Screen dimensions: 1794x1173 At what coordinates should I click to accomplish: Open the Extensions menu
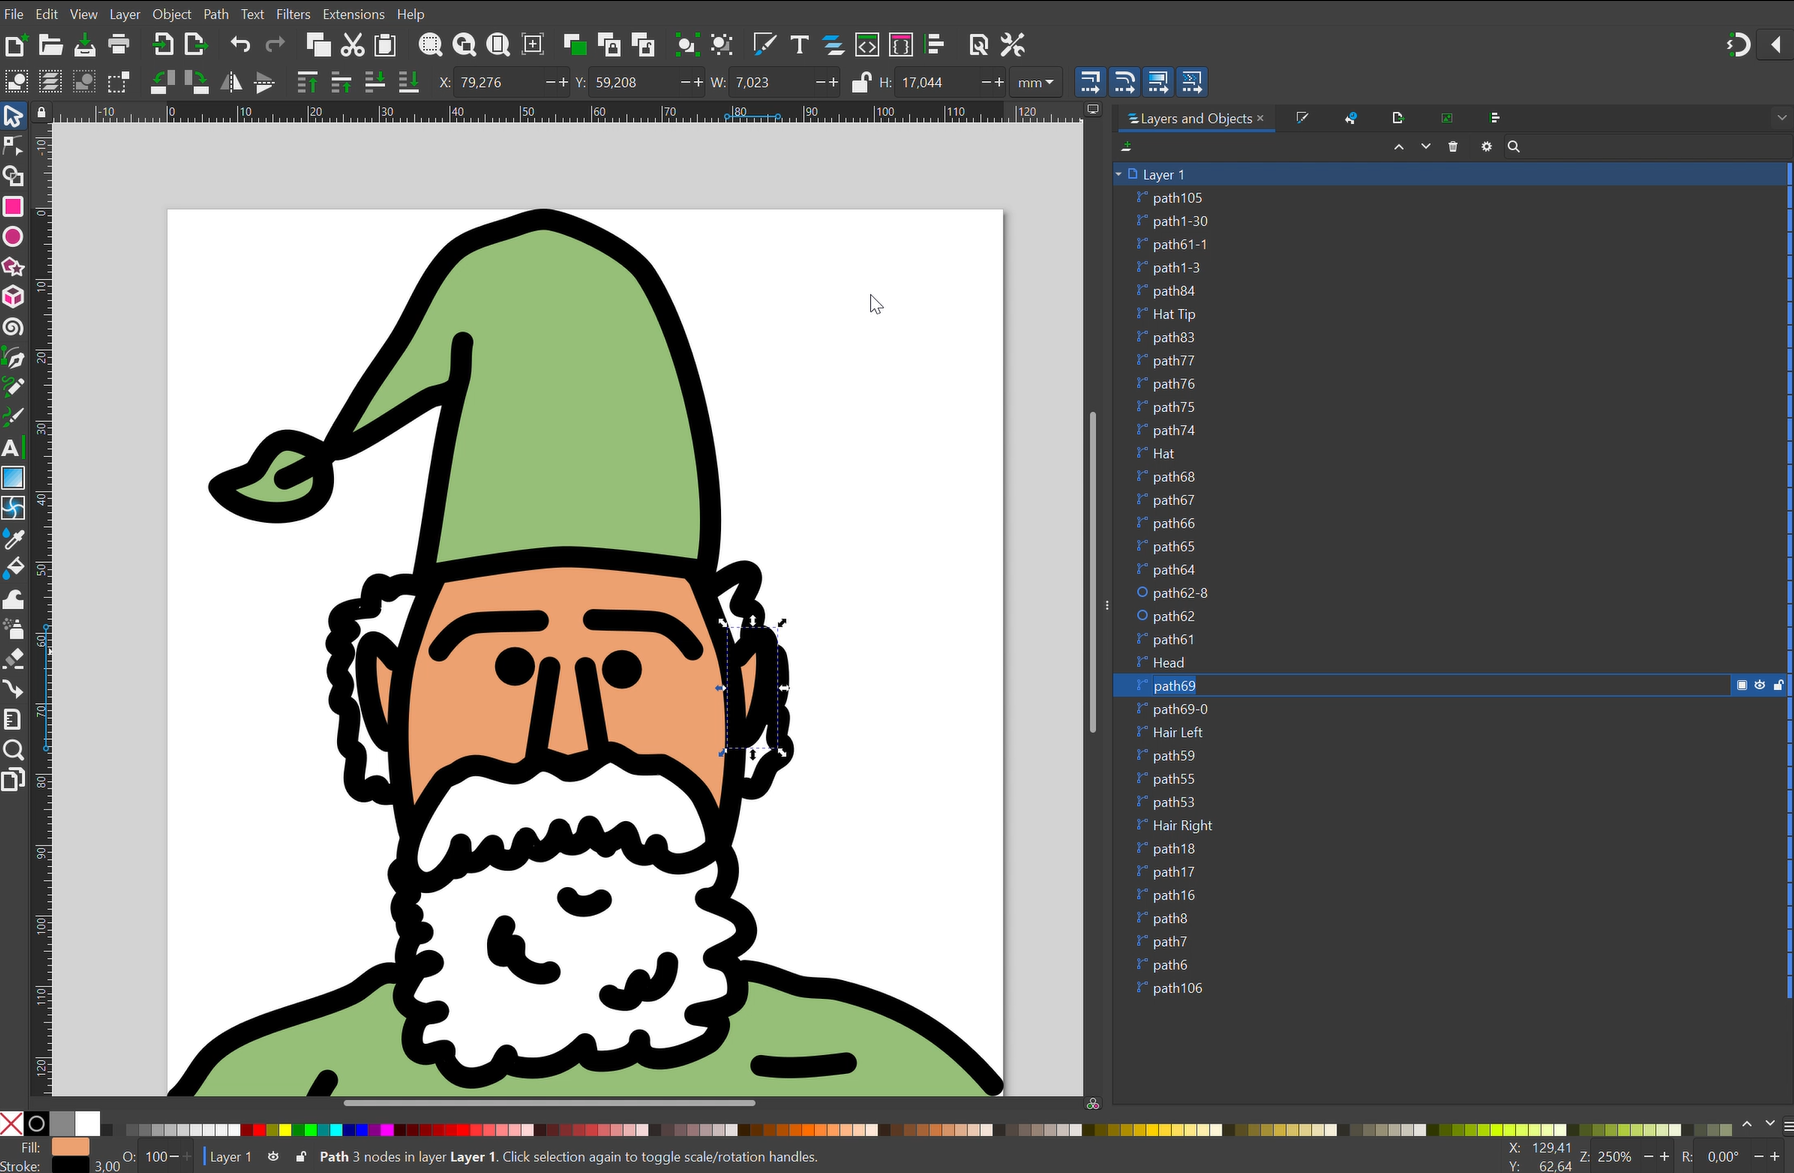pyautogui.click(x=353, y=14)
